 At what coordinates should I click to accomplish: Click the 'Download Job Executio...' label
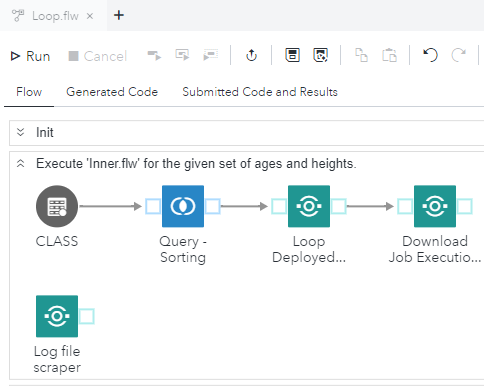tap(435, 249)
